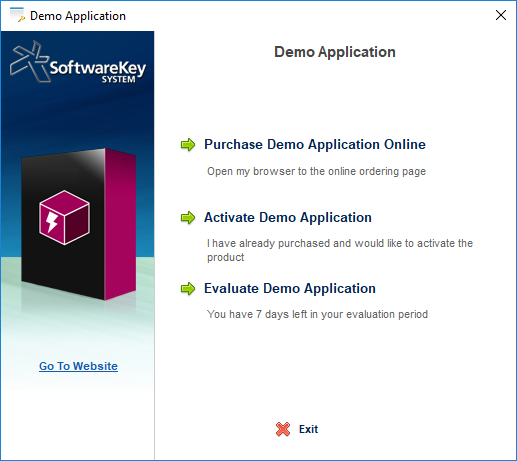
Task: Click the SoftwareKey System wordmark text
Action: pyautogui.click(x=98, y=71)
